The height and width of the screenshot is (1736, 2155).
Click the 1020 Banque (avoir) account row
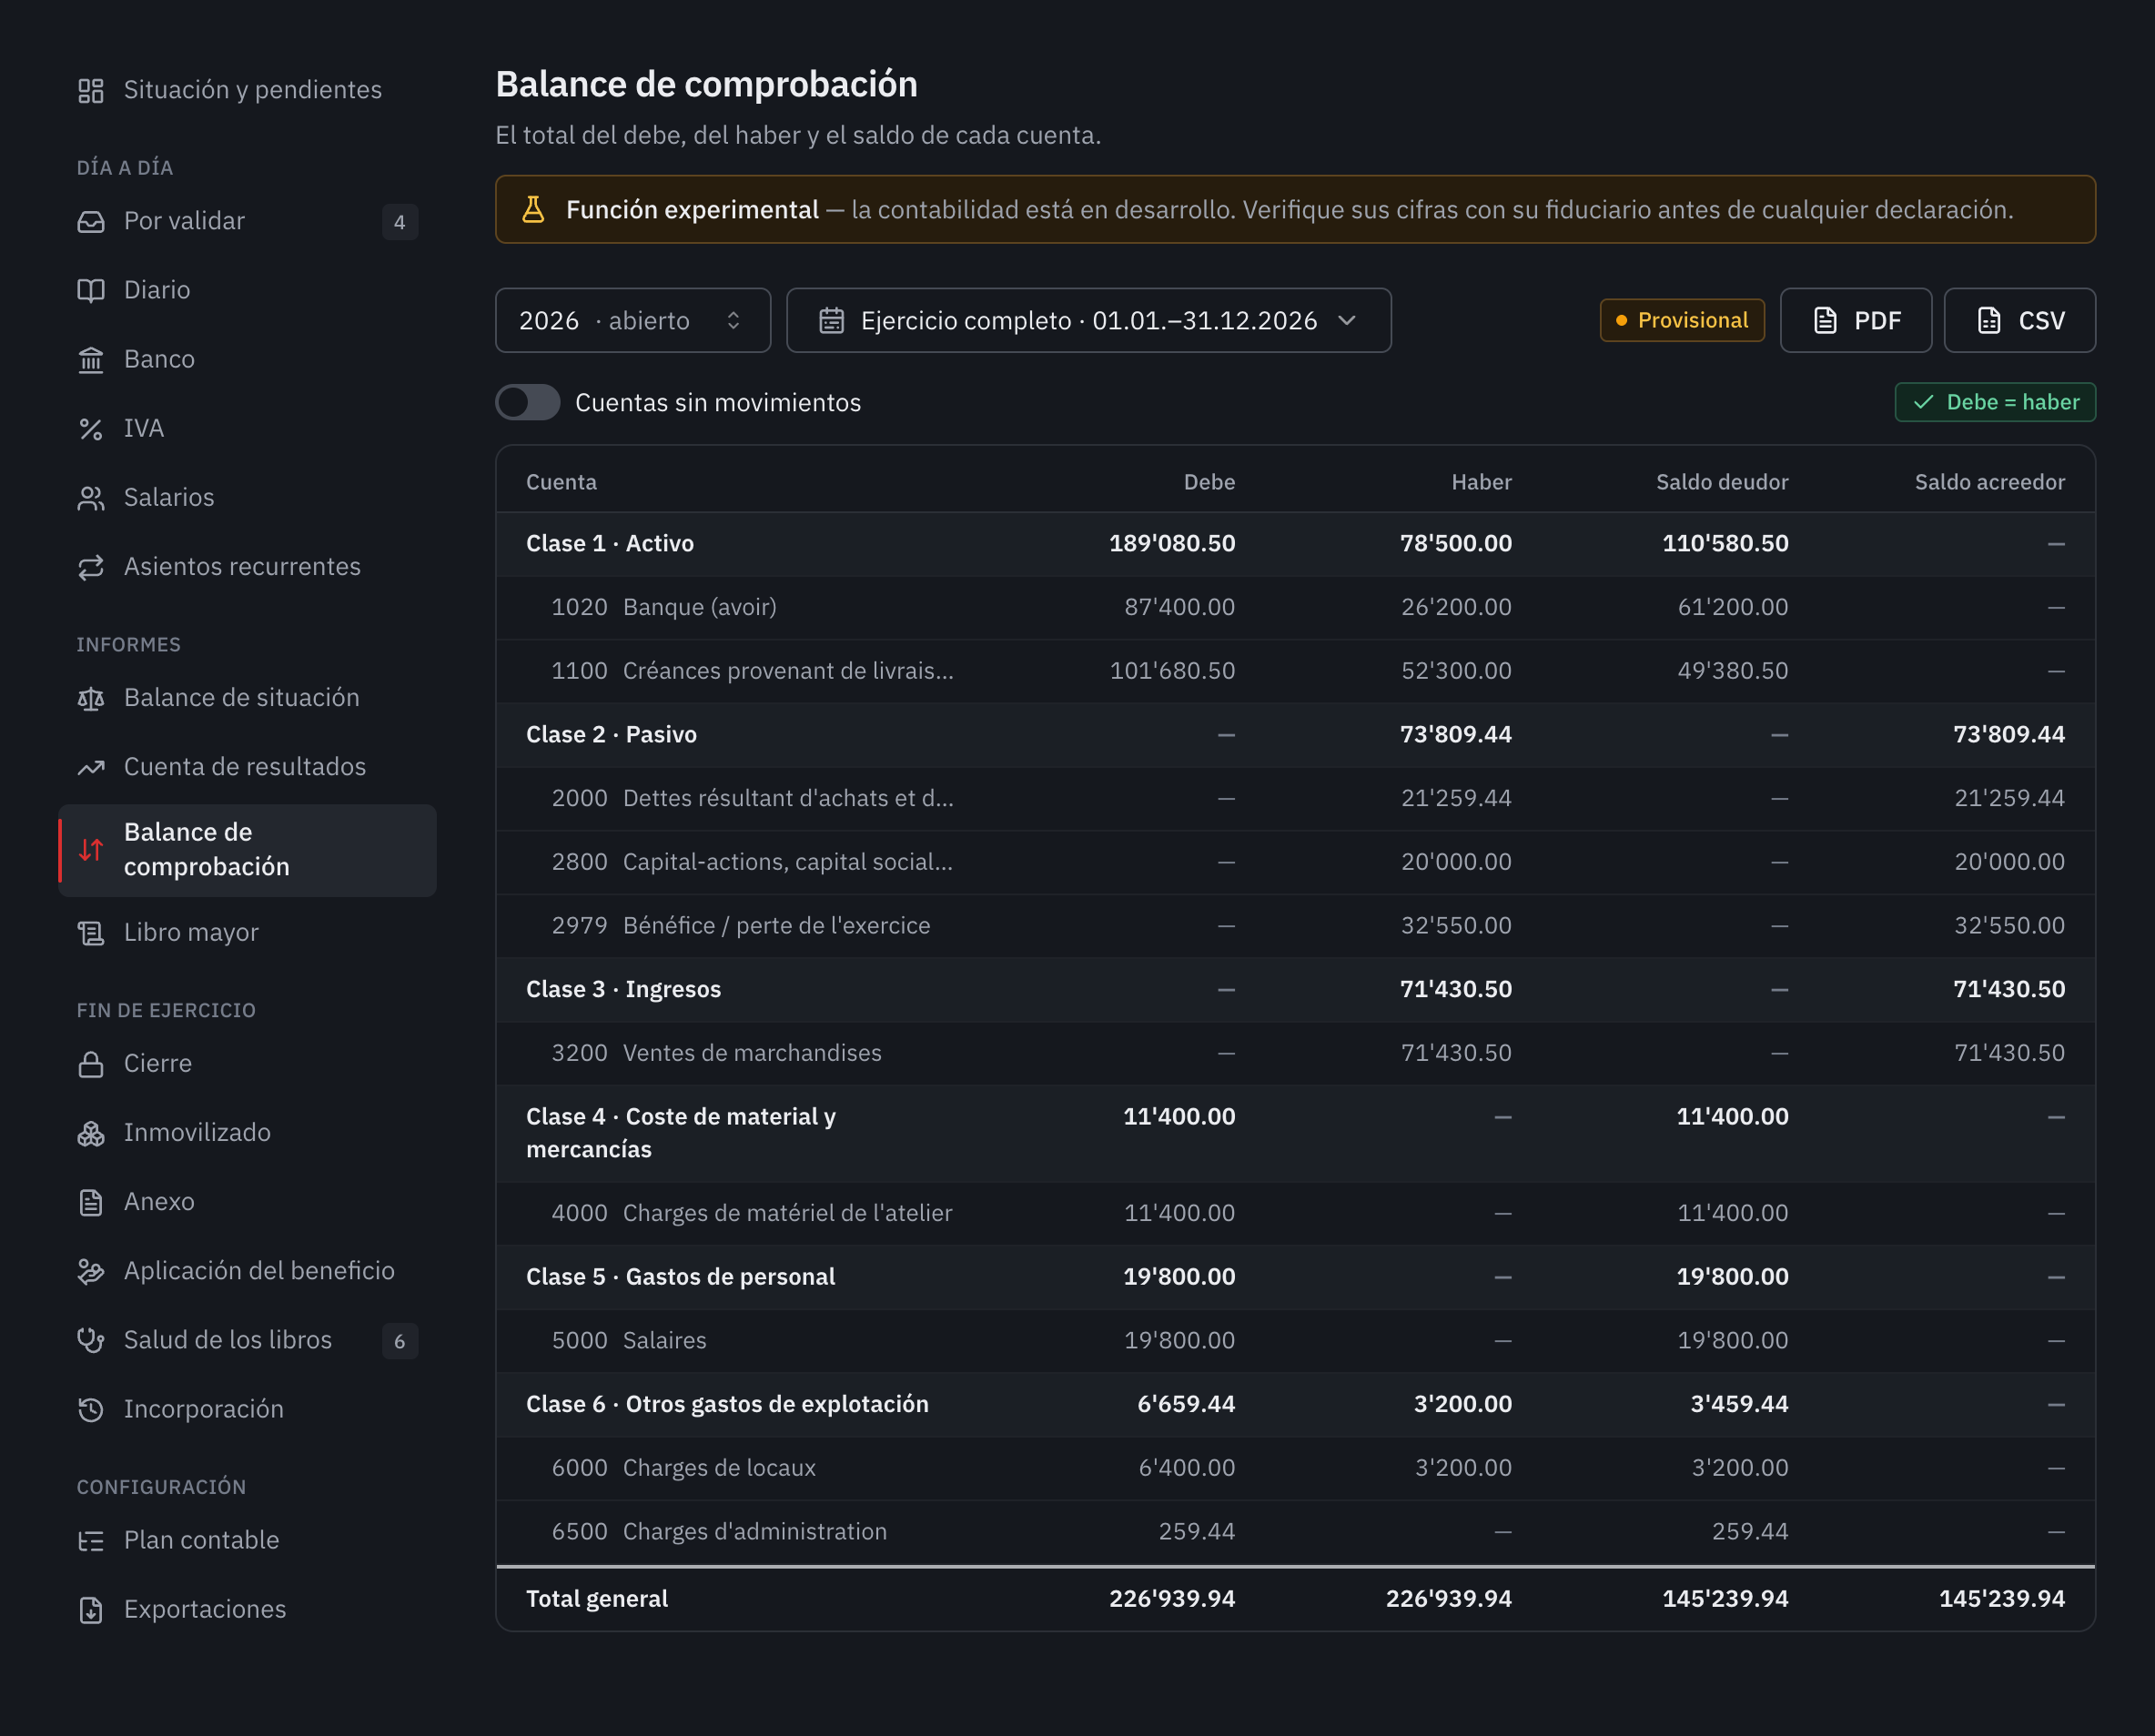1295,607
